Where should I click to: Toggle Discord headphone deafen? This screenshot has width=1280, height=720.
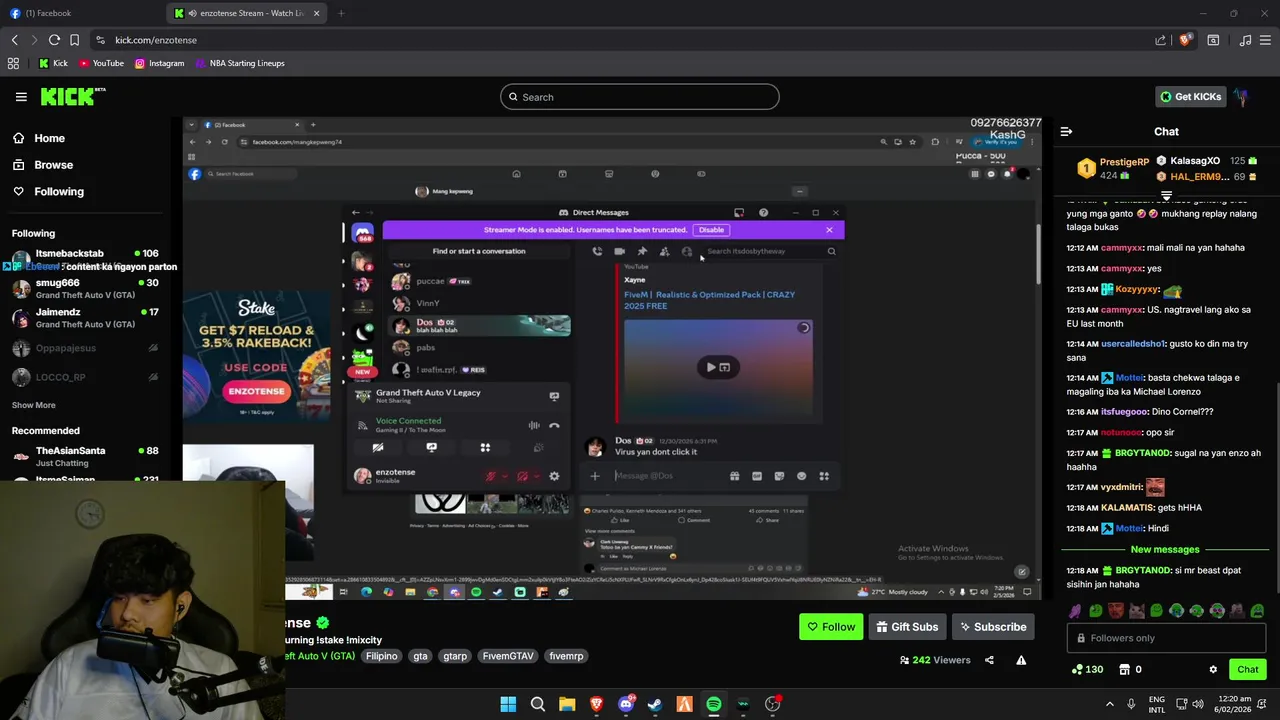522,476
